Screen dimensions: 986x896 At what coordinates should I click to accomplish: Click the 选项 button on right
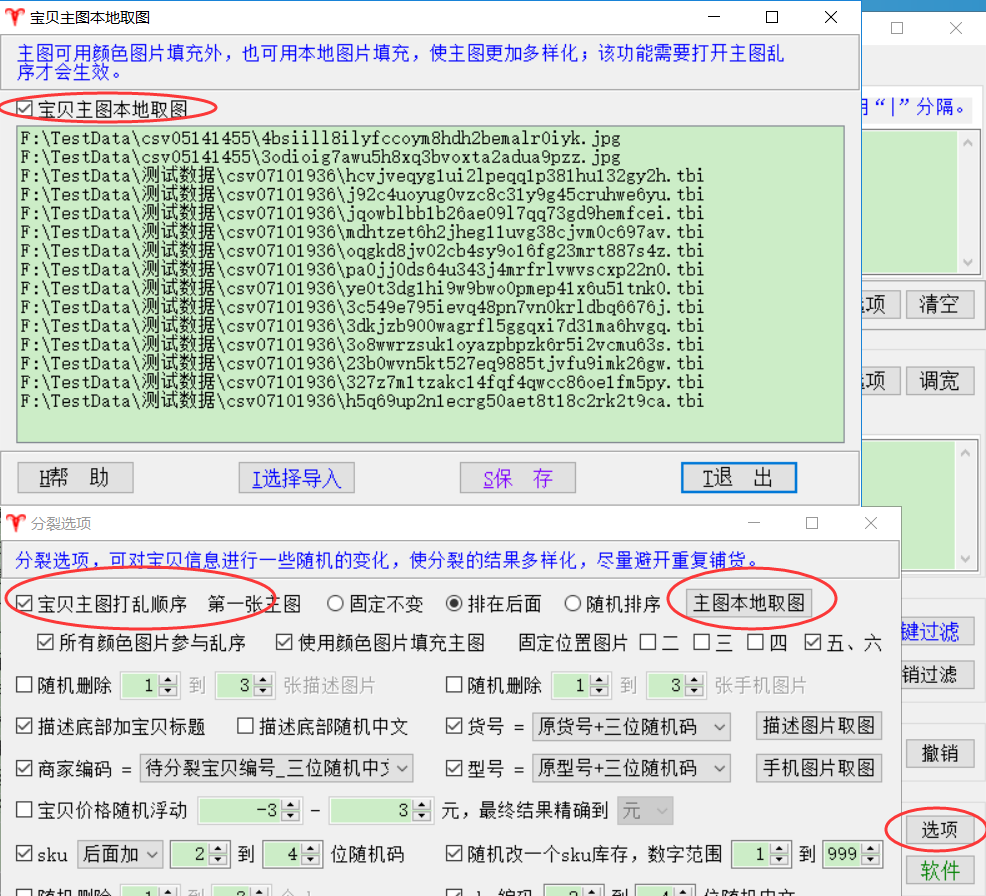click(938, 829)
